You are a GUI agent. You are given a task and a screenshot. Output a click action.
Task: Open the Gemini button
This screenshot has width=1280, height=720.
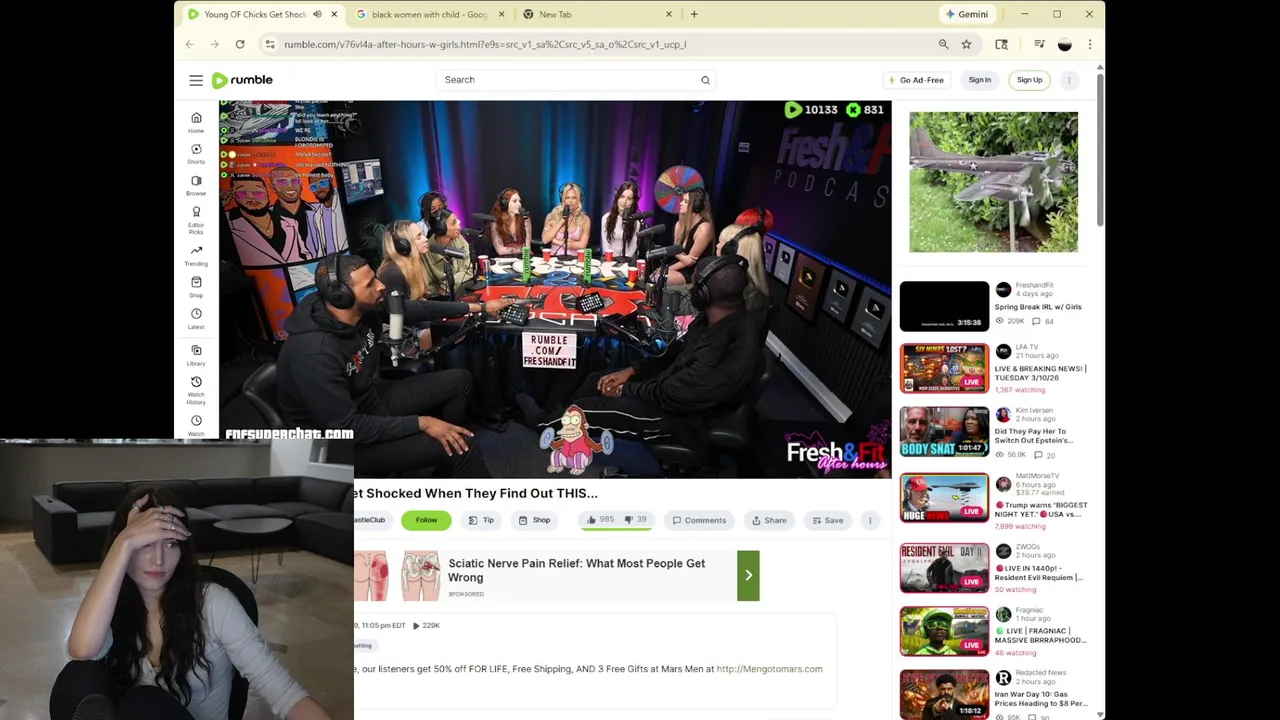pyautogui.click(x=966, y=14)
